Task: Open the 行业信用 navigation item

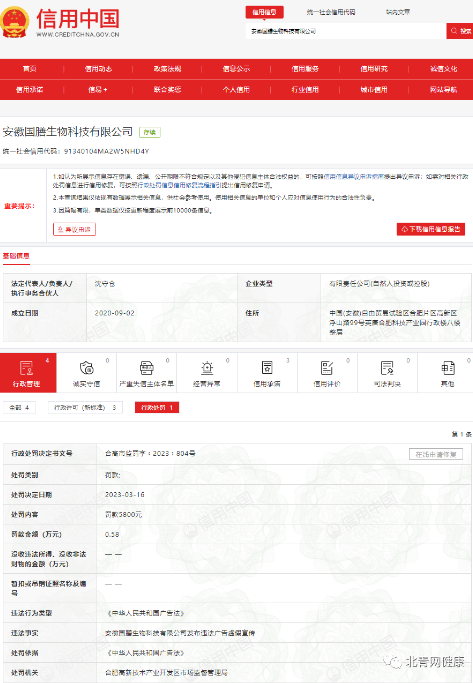Action: tap(305, 90)
